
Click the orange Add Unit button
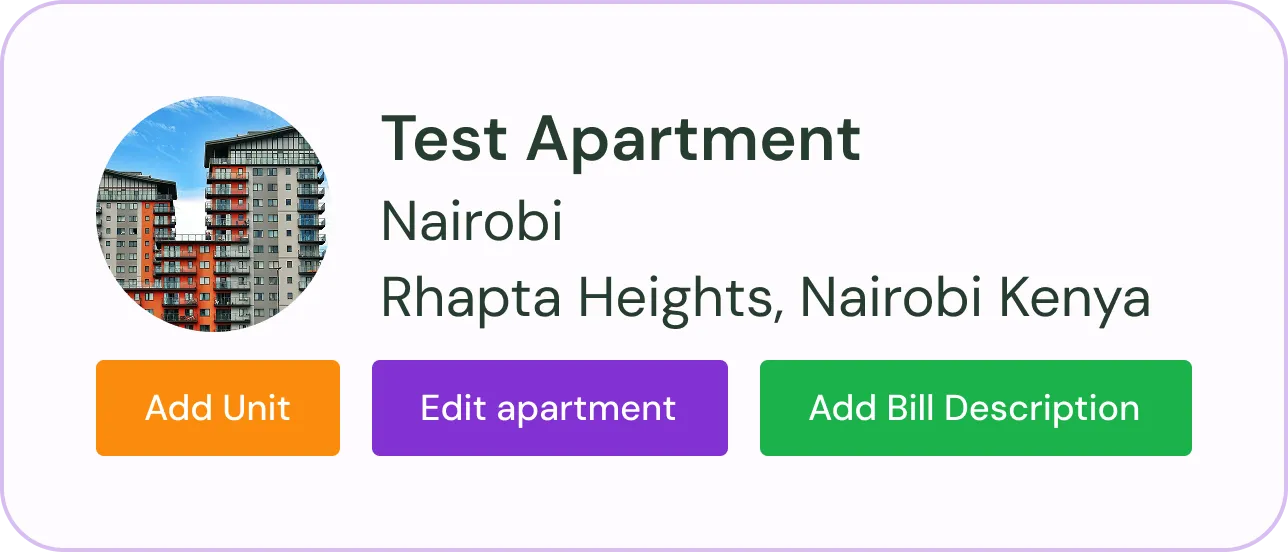coord(218,408)
